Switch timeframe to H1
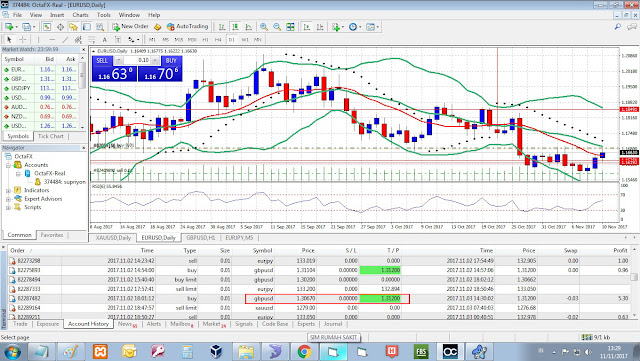The width and height of the screenshot is (640, 361). click(x=205, y=40)
